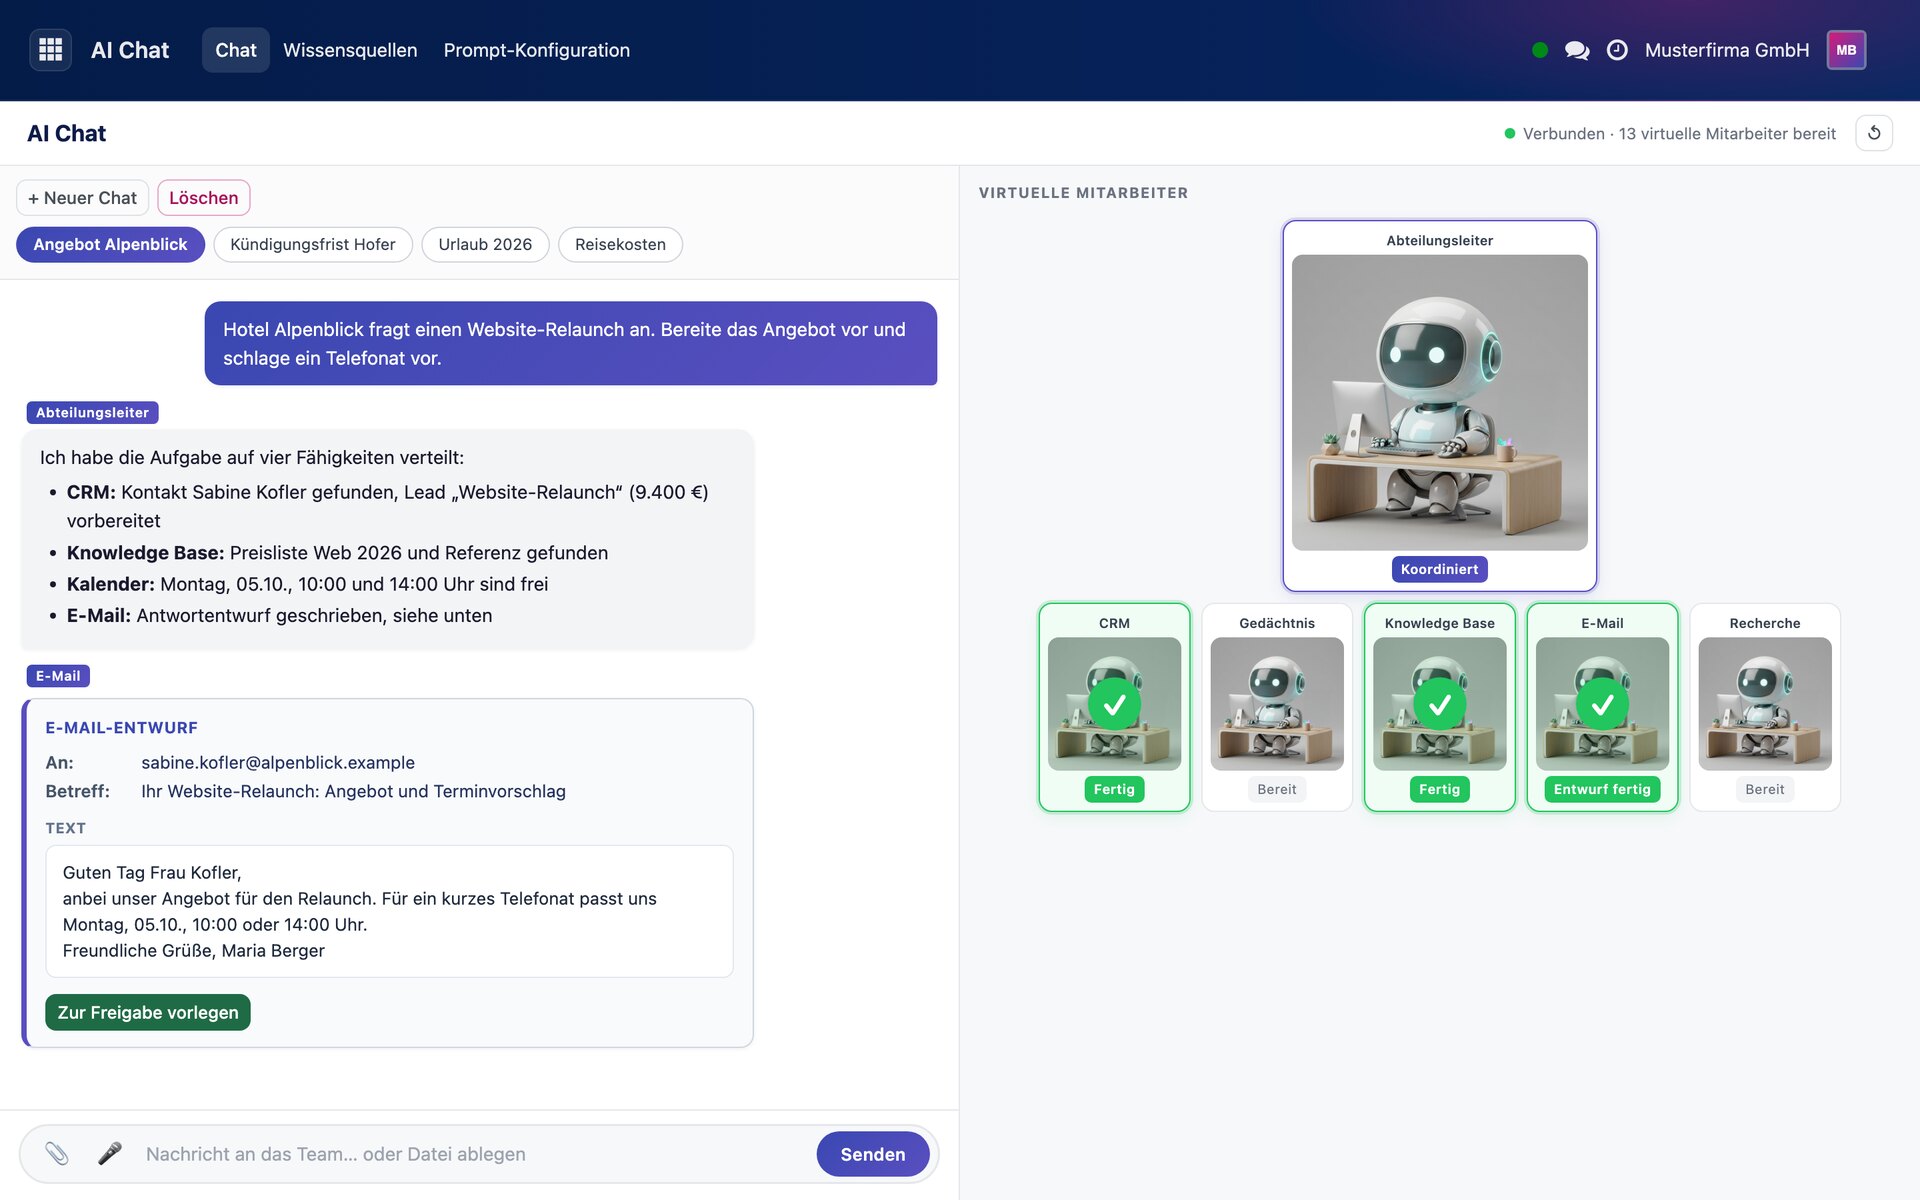The height and width of the screenshot is (1200, 1920).
Task: Click the subject Ihr Website-Relaunch line
Action: [353, 791]
